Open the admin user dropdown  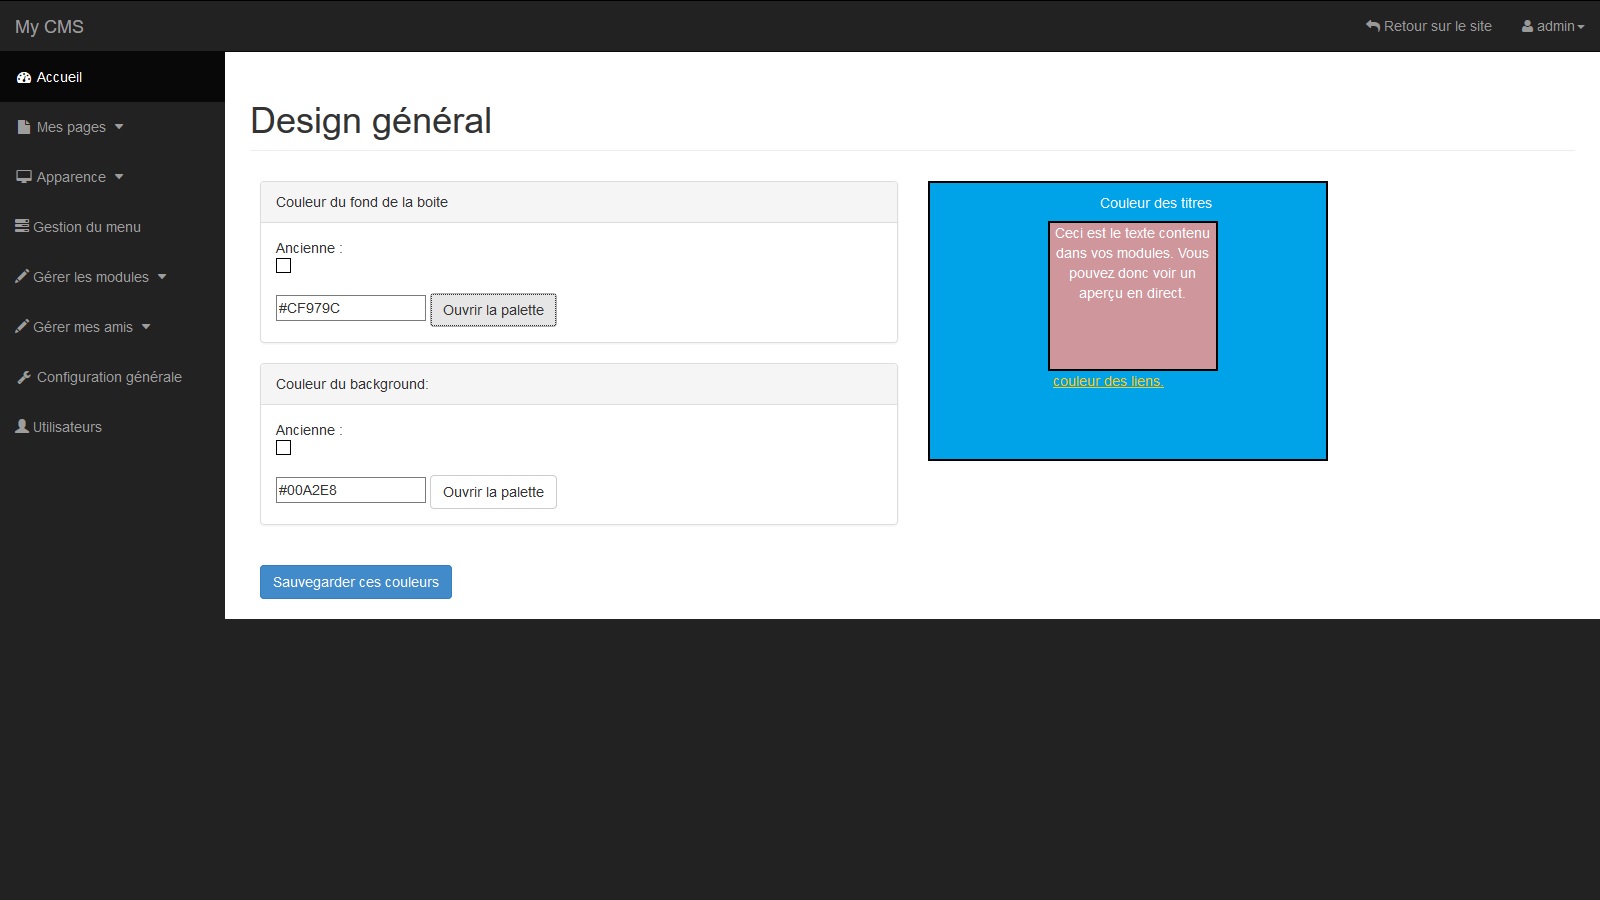pyautogui.click(x=1553, y=26)
